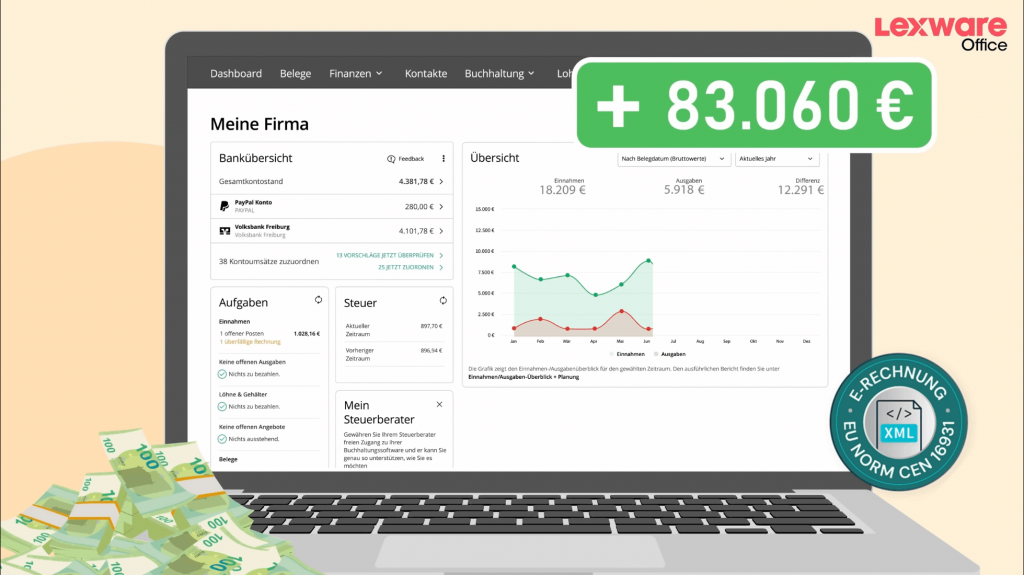The width and height of the screenshot is (1024, 575).
Task: Click the Vorheriger Zeitraum value 896,94 €
Action: (x=431, y=351)
